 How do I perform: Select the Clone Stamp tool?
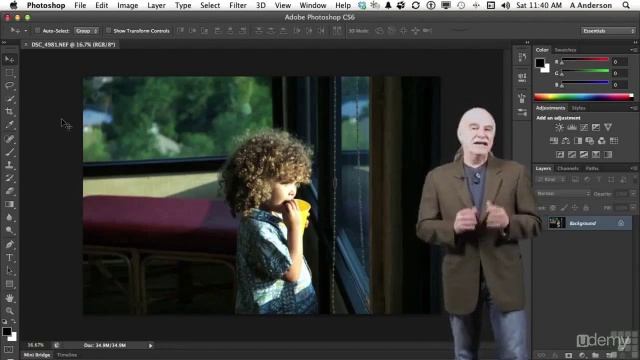click(x=9, y=165)
